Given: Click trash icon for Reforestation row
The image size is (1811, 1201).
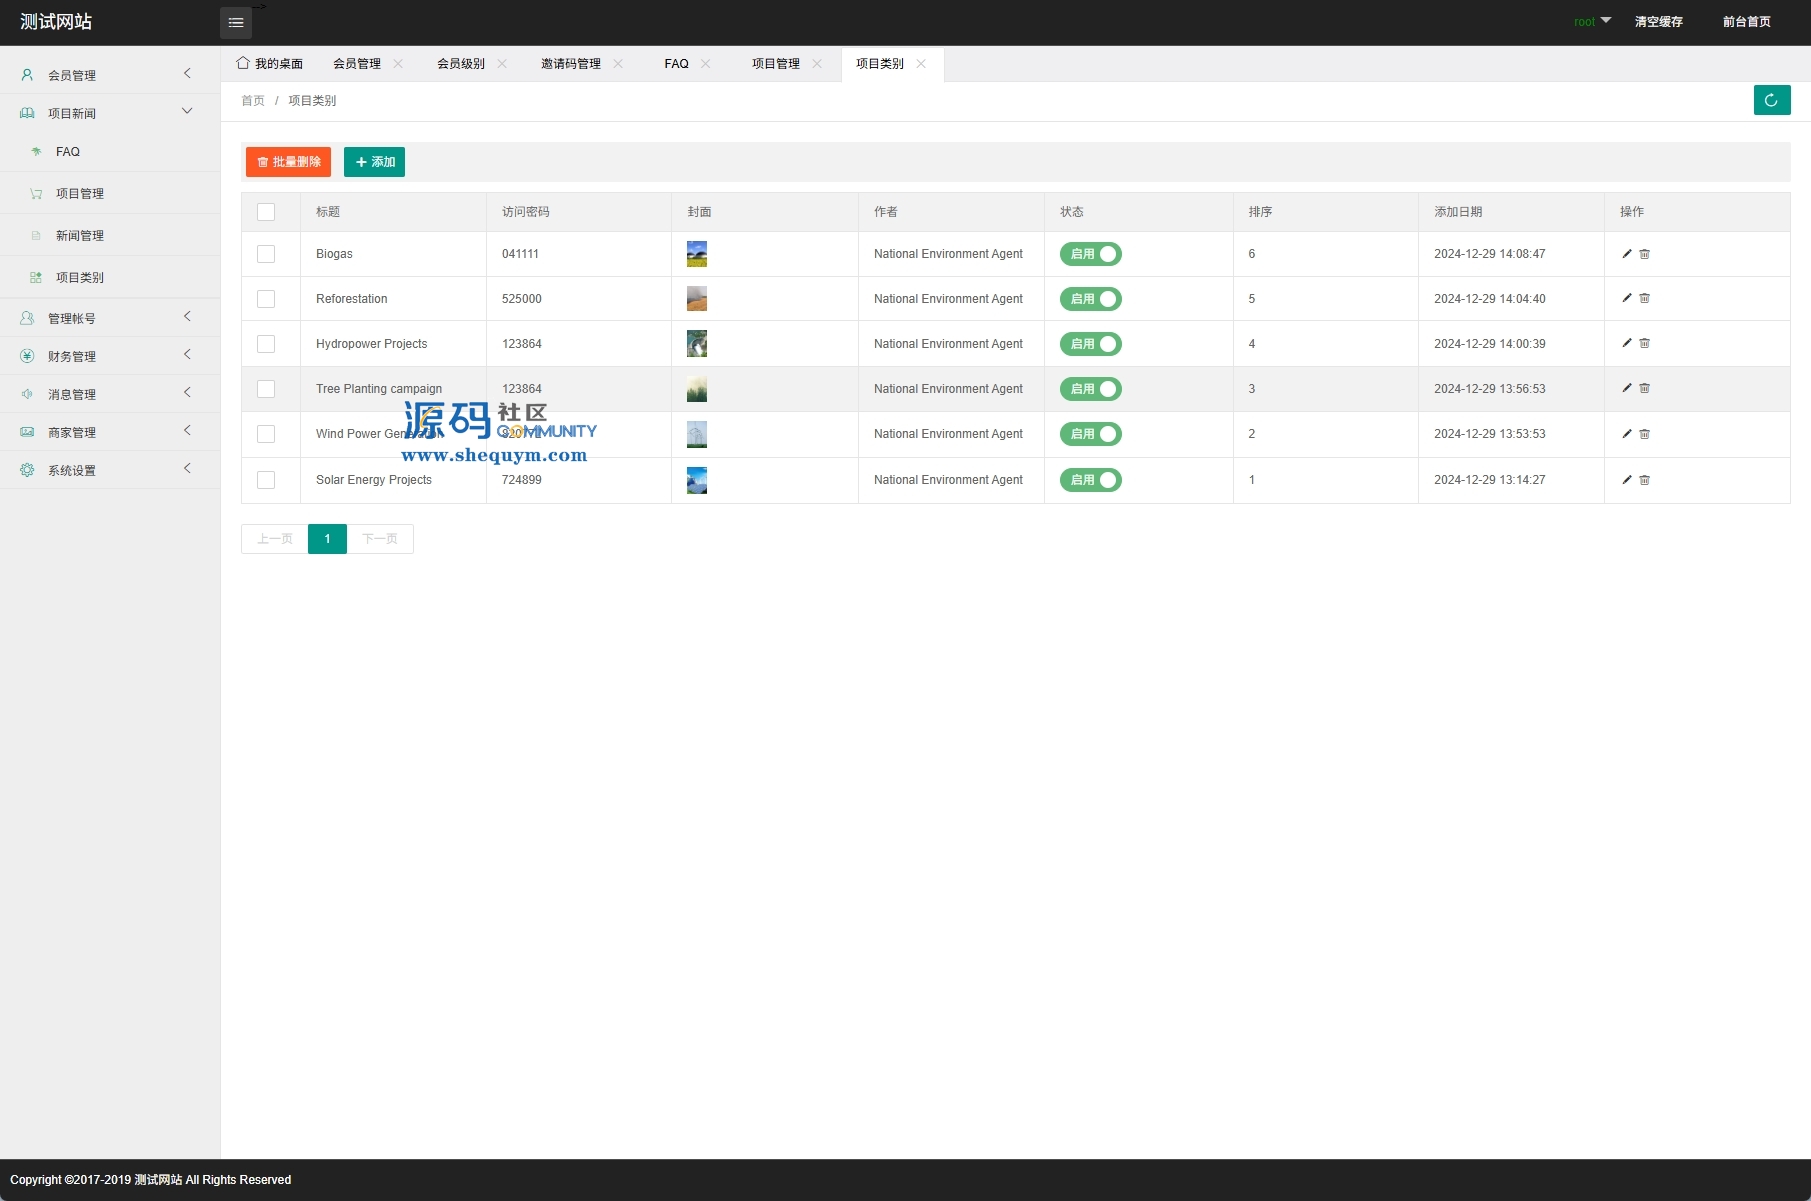Looking at the screenshot, I should tap(1645, 299).
